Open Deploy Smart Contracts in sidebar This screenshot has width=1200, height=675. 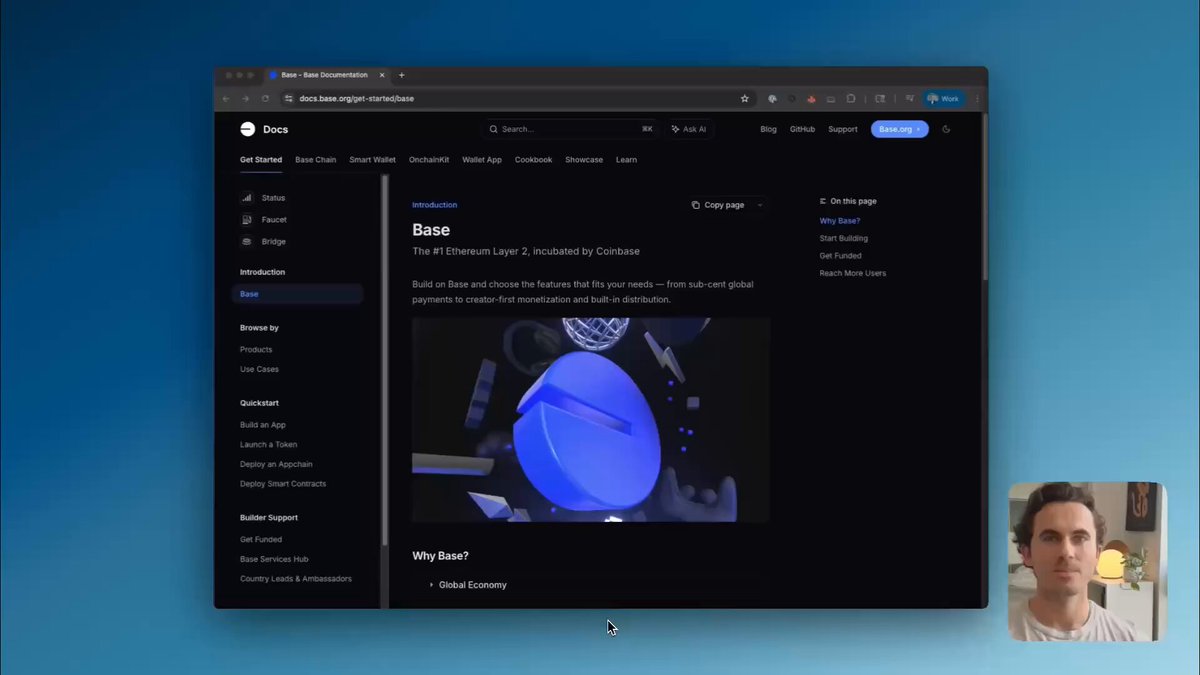coord(283,484)
